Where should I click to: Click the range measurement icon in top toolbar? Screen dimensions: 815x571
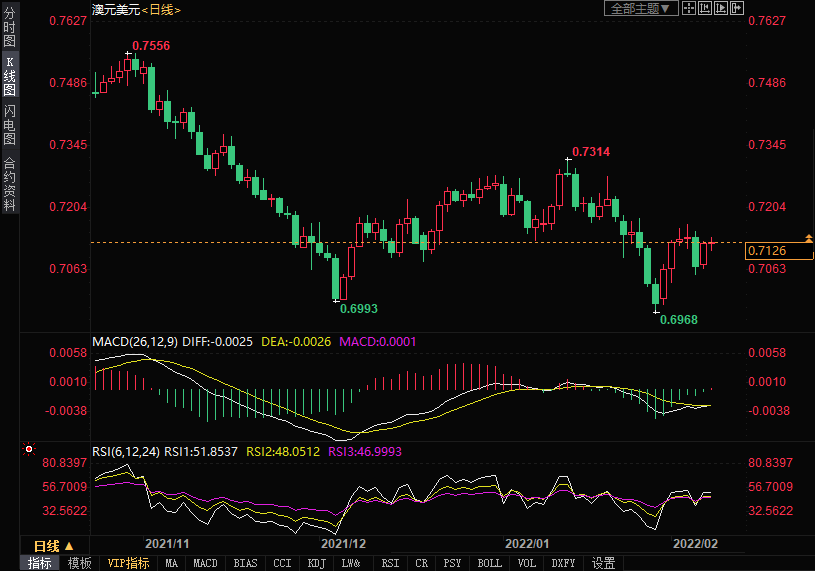tap(706, 8)
